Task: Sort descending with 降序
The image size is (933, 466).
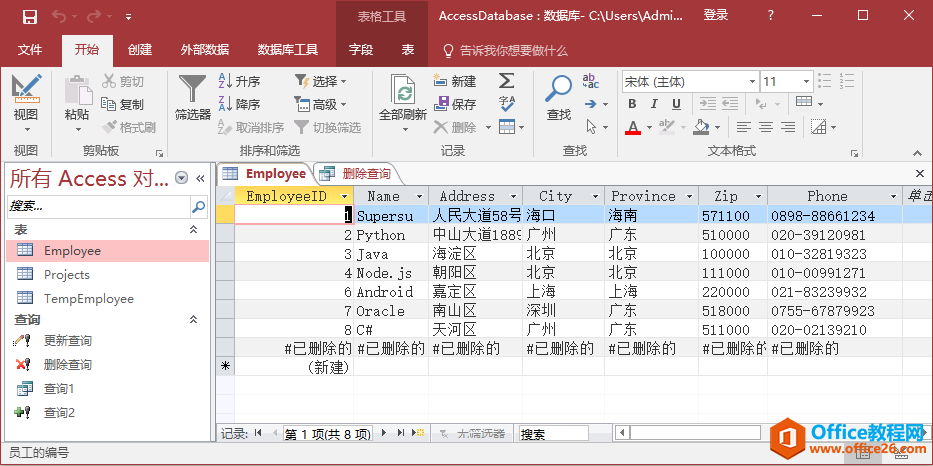Action: click(239, 105)
